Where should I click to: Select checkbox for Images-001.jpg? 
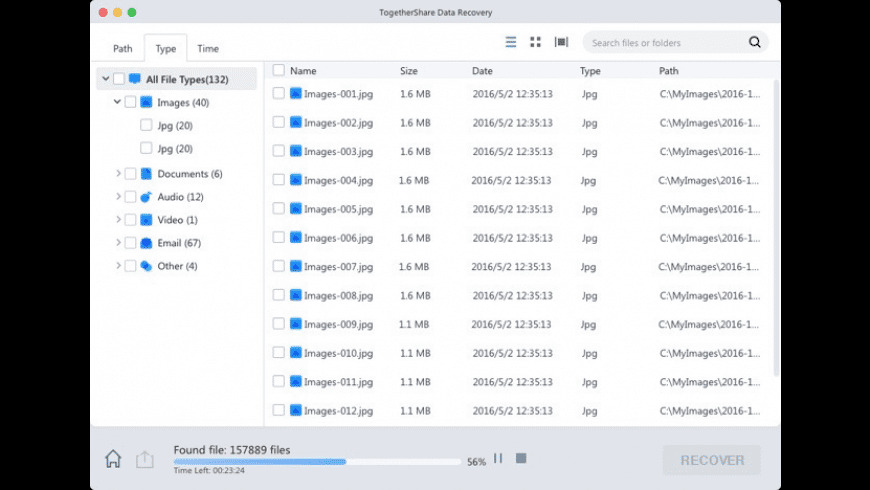(x=279, y=93)
